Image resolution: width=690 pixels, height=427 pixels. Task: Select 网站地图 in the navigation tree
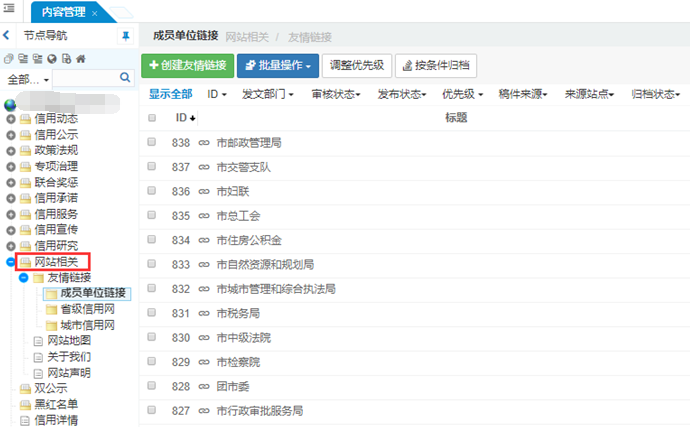(68, 341)
